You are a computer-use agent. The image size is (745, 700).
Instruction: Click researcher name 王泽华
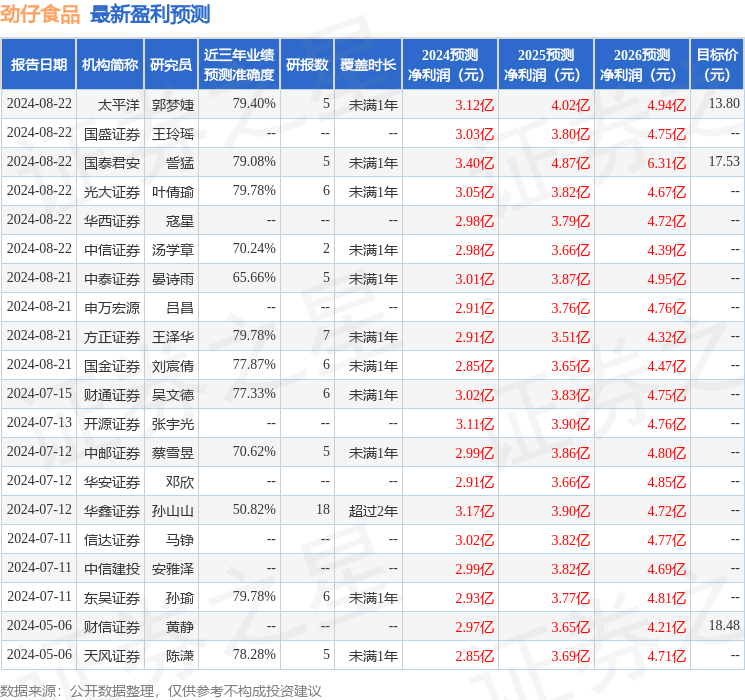coord(173,336)
